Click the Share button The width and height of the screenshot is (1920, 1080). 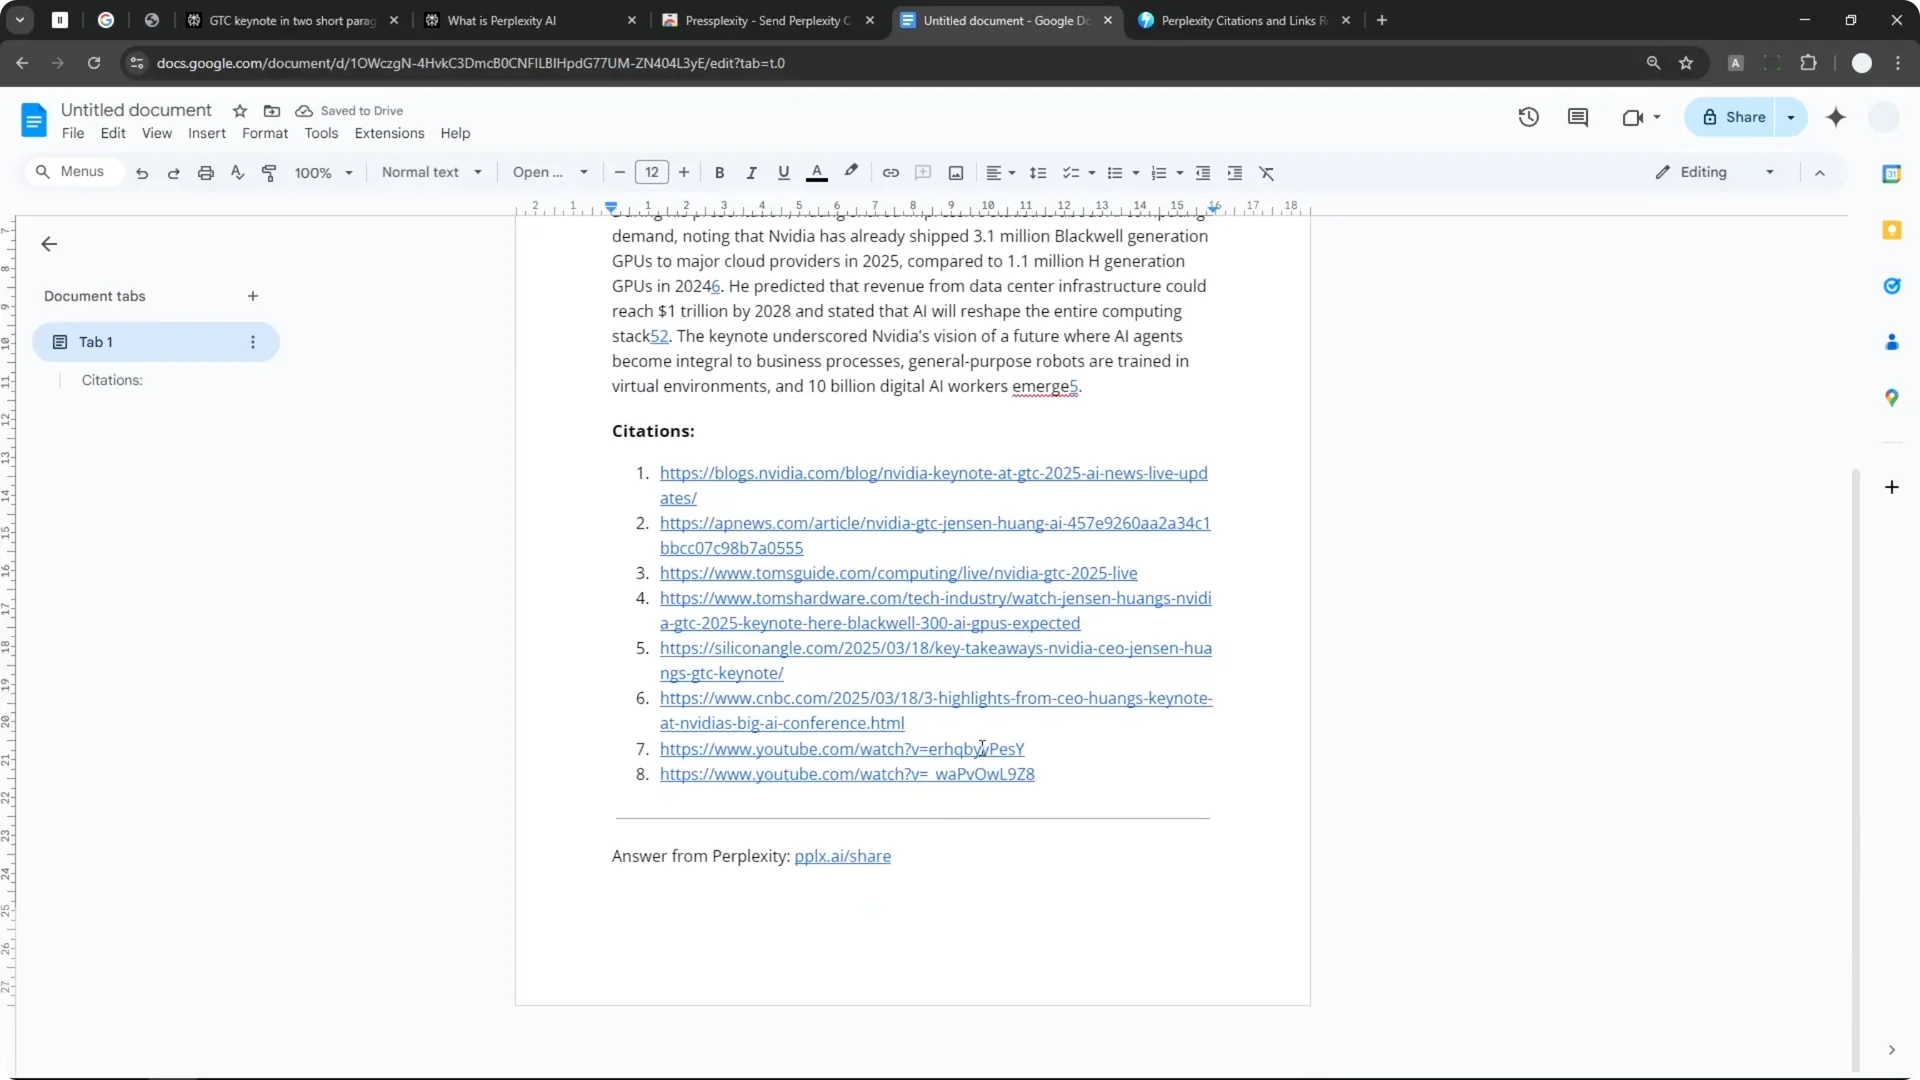[x=1744, y=117]
